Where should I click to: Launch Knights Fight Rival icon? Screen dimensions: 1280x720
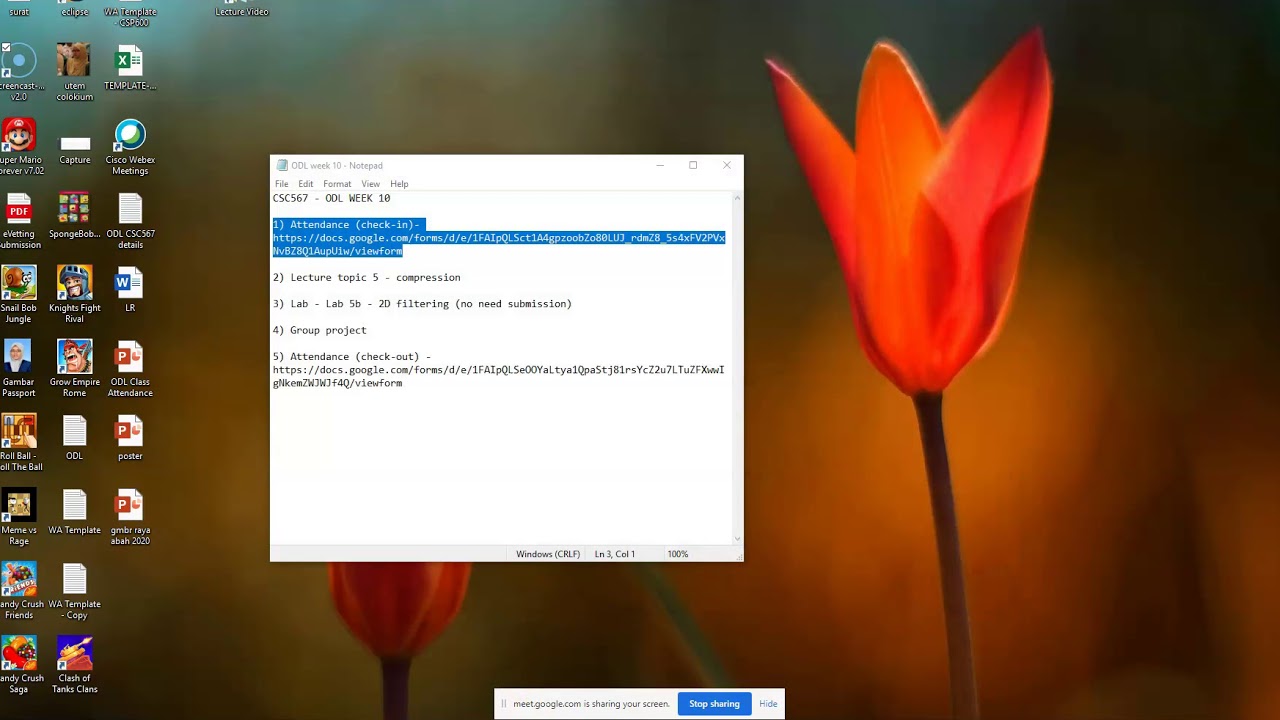click(x=74, y=295)
